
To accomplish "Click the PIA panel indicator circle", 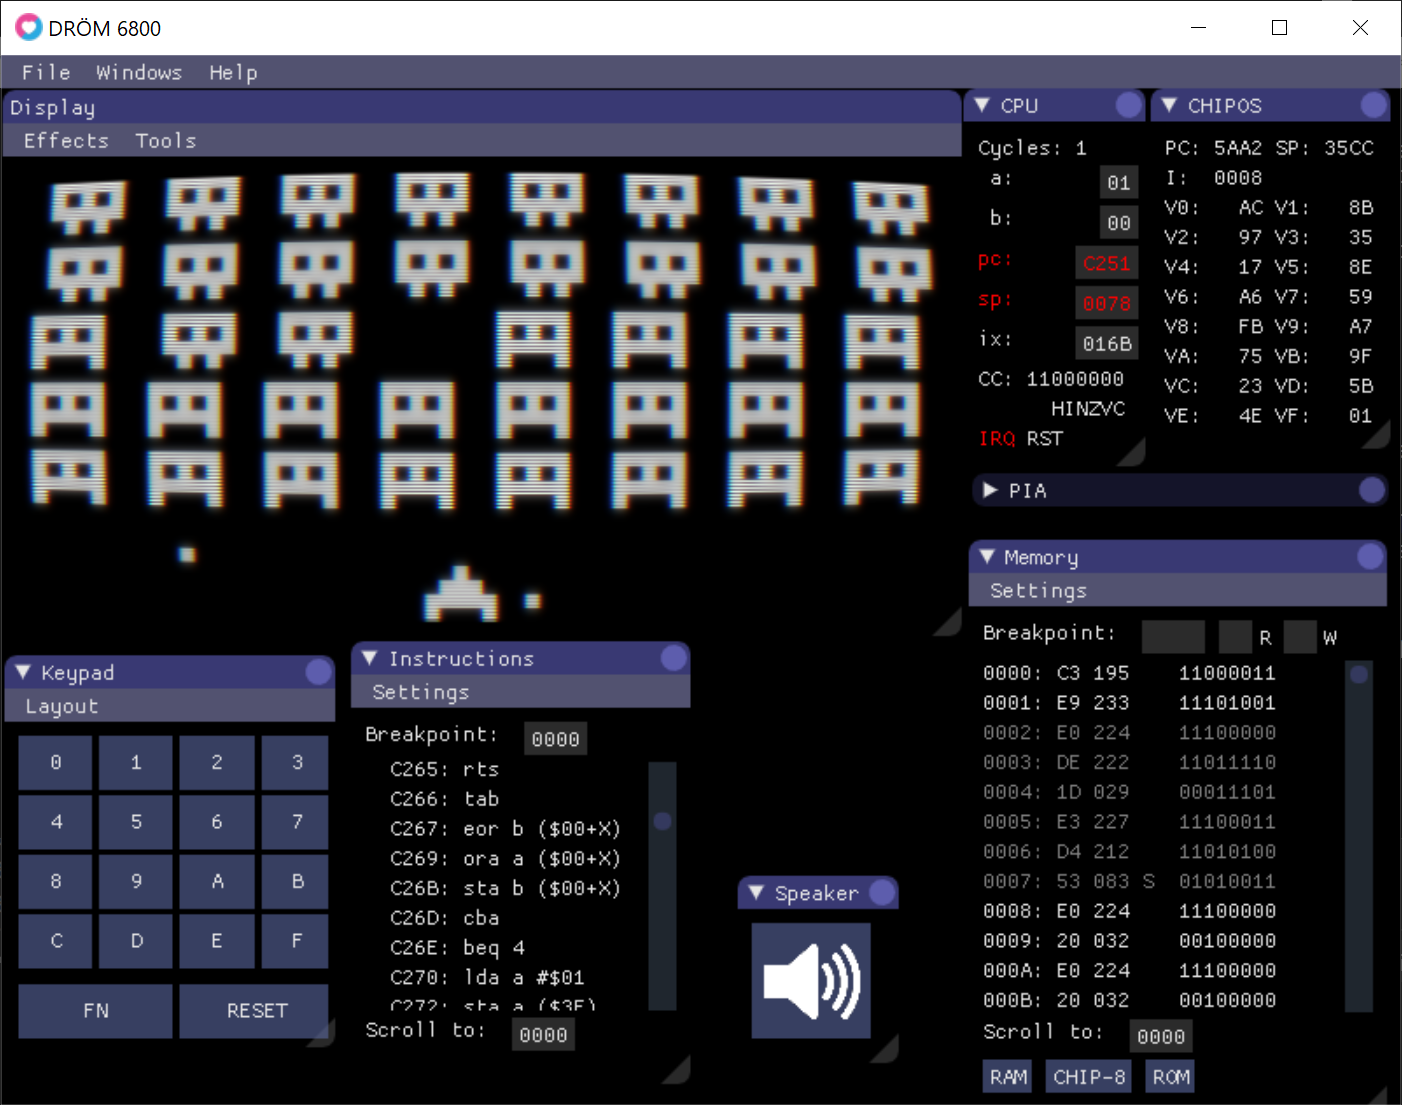I will [x=1371, y=490].
